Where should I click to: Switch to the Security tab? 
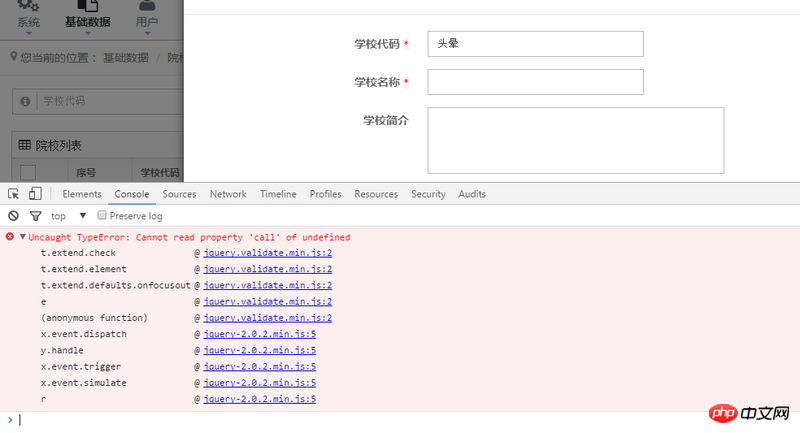[428, 194]
